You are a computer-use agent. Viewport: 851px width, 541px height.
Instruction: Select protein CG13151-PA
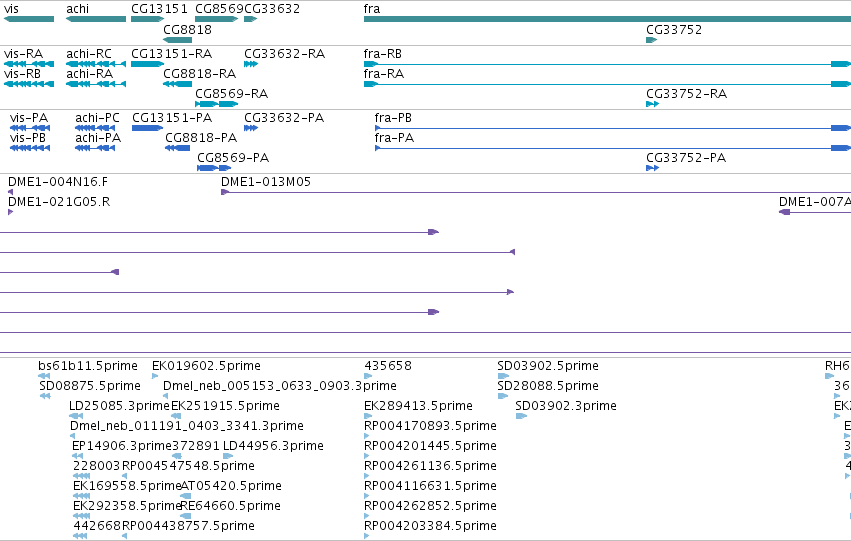pyautogui.click(x=148, y=128)
